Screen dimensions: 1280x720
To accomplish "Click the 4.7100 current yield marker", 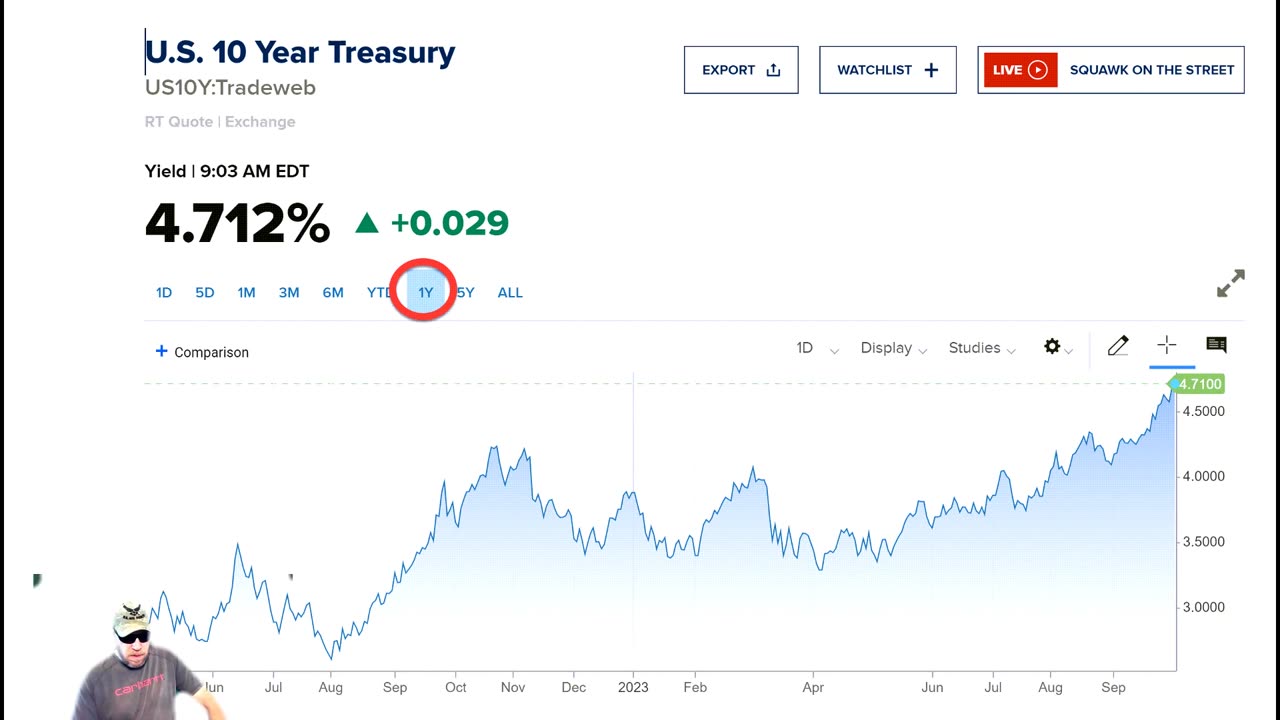I will 1199,384.
